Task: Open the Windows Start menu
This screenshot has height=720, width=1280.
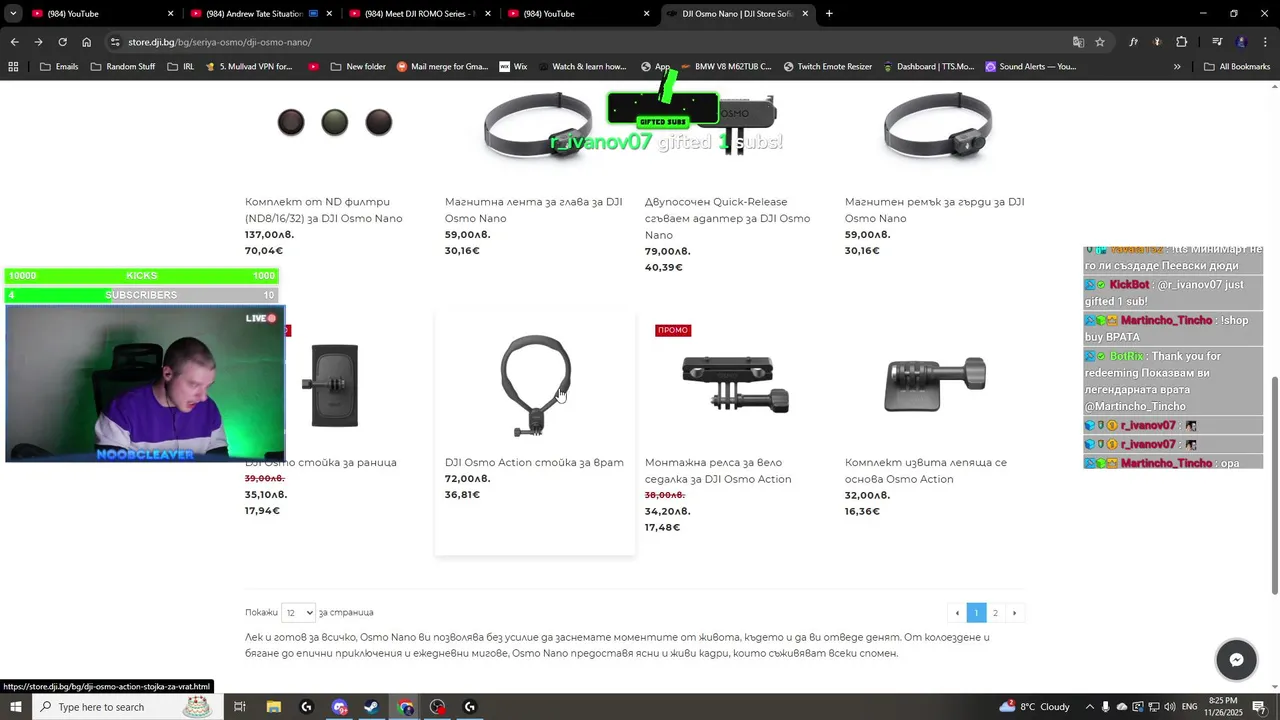Action: tap(17, 707)
